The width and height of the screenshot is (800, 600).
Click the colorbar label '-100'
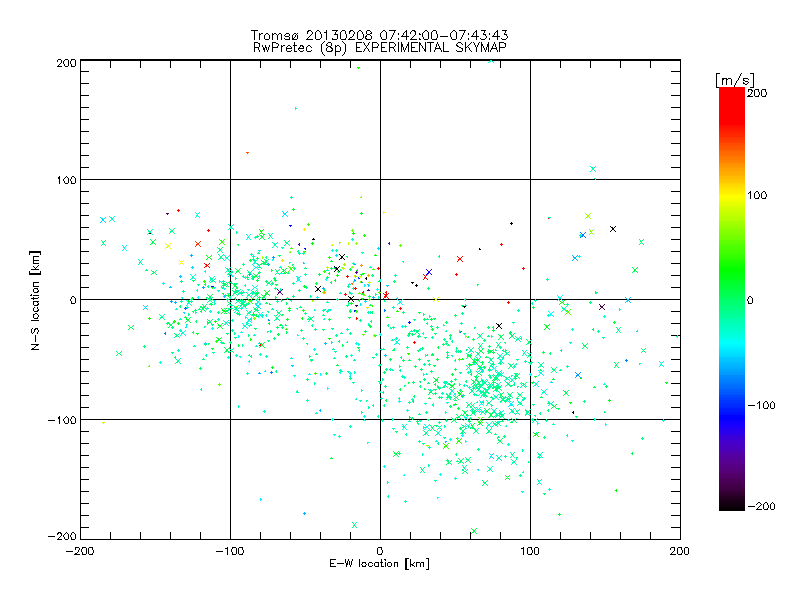pyautogui.click(x=761, y=405)
